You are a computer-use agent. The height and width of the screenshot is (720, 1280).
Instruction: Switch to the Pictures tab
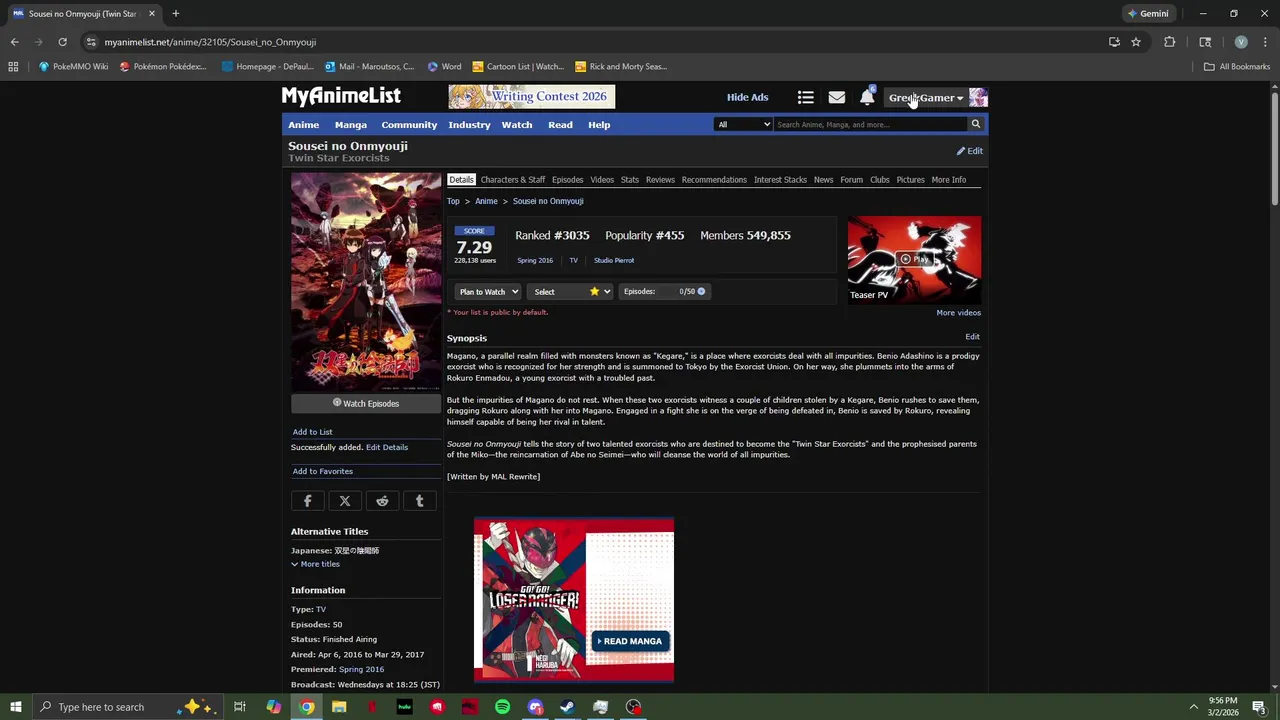(910, 180)
